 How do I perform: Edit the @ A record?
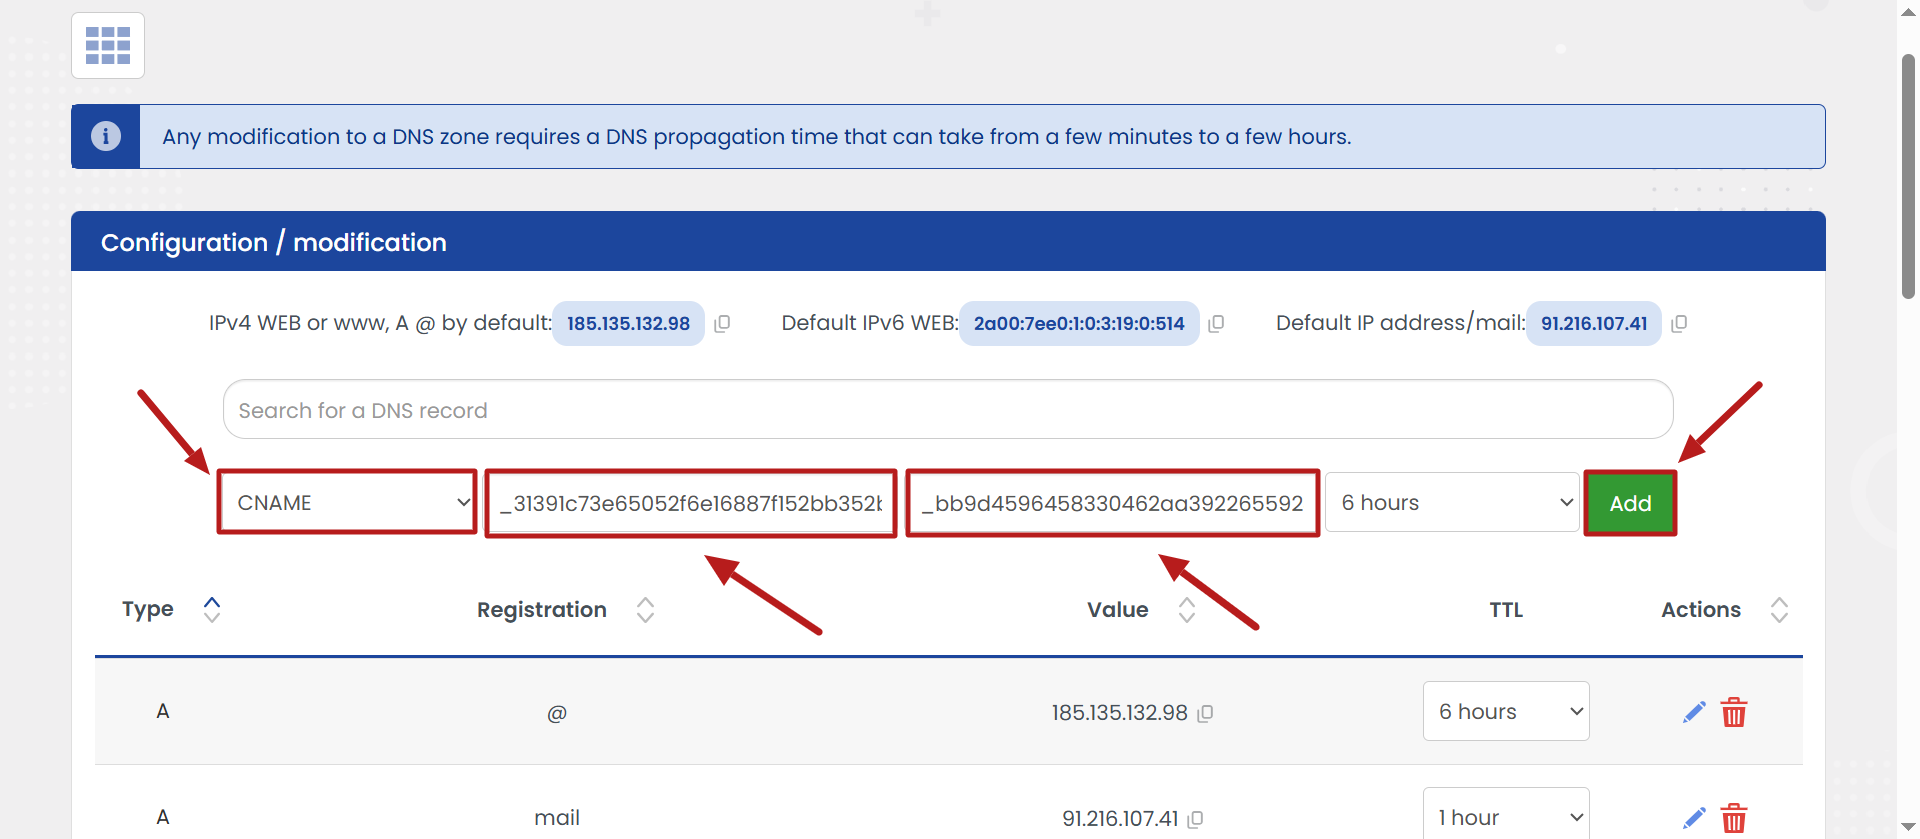1694,712
